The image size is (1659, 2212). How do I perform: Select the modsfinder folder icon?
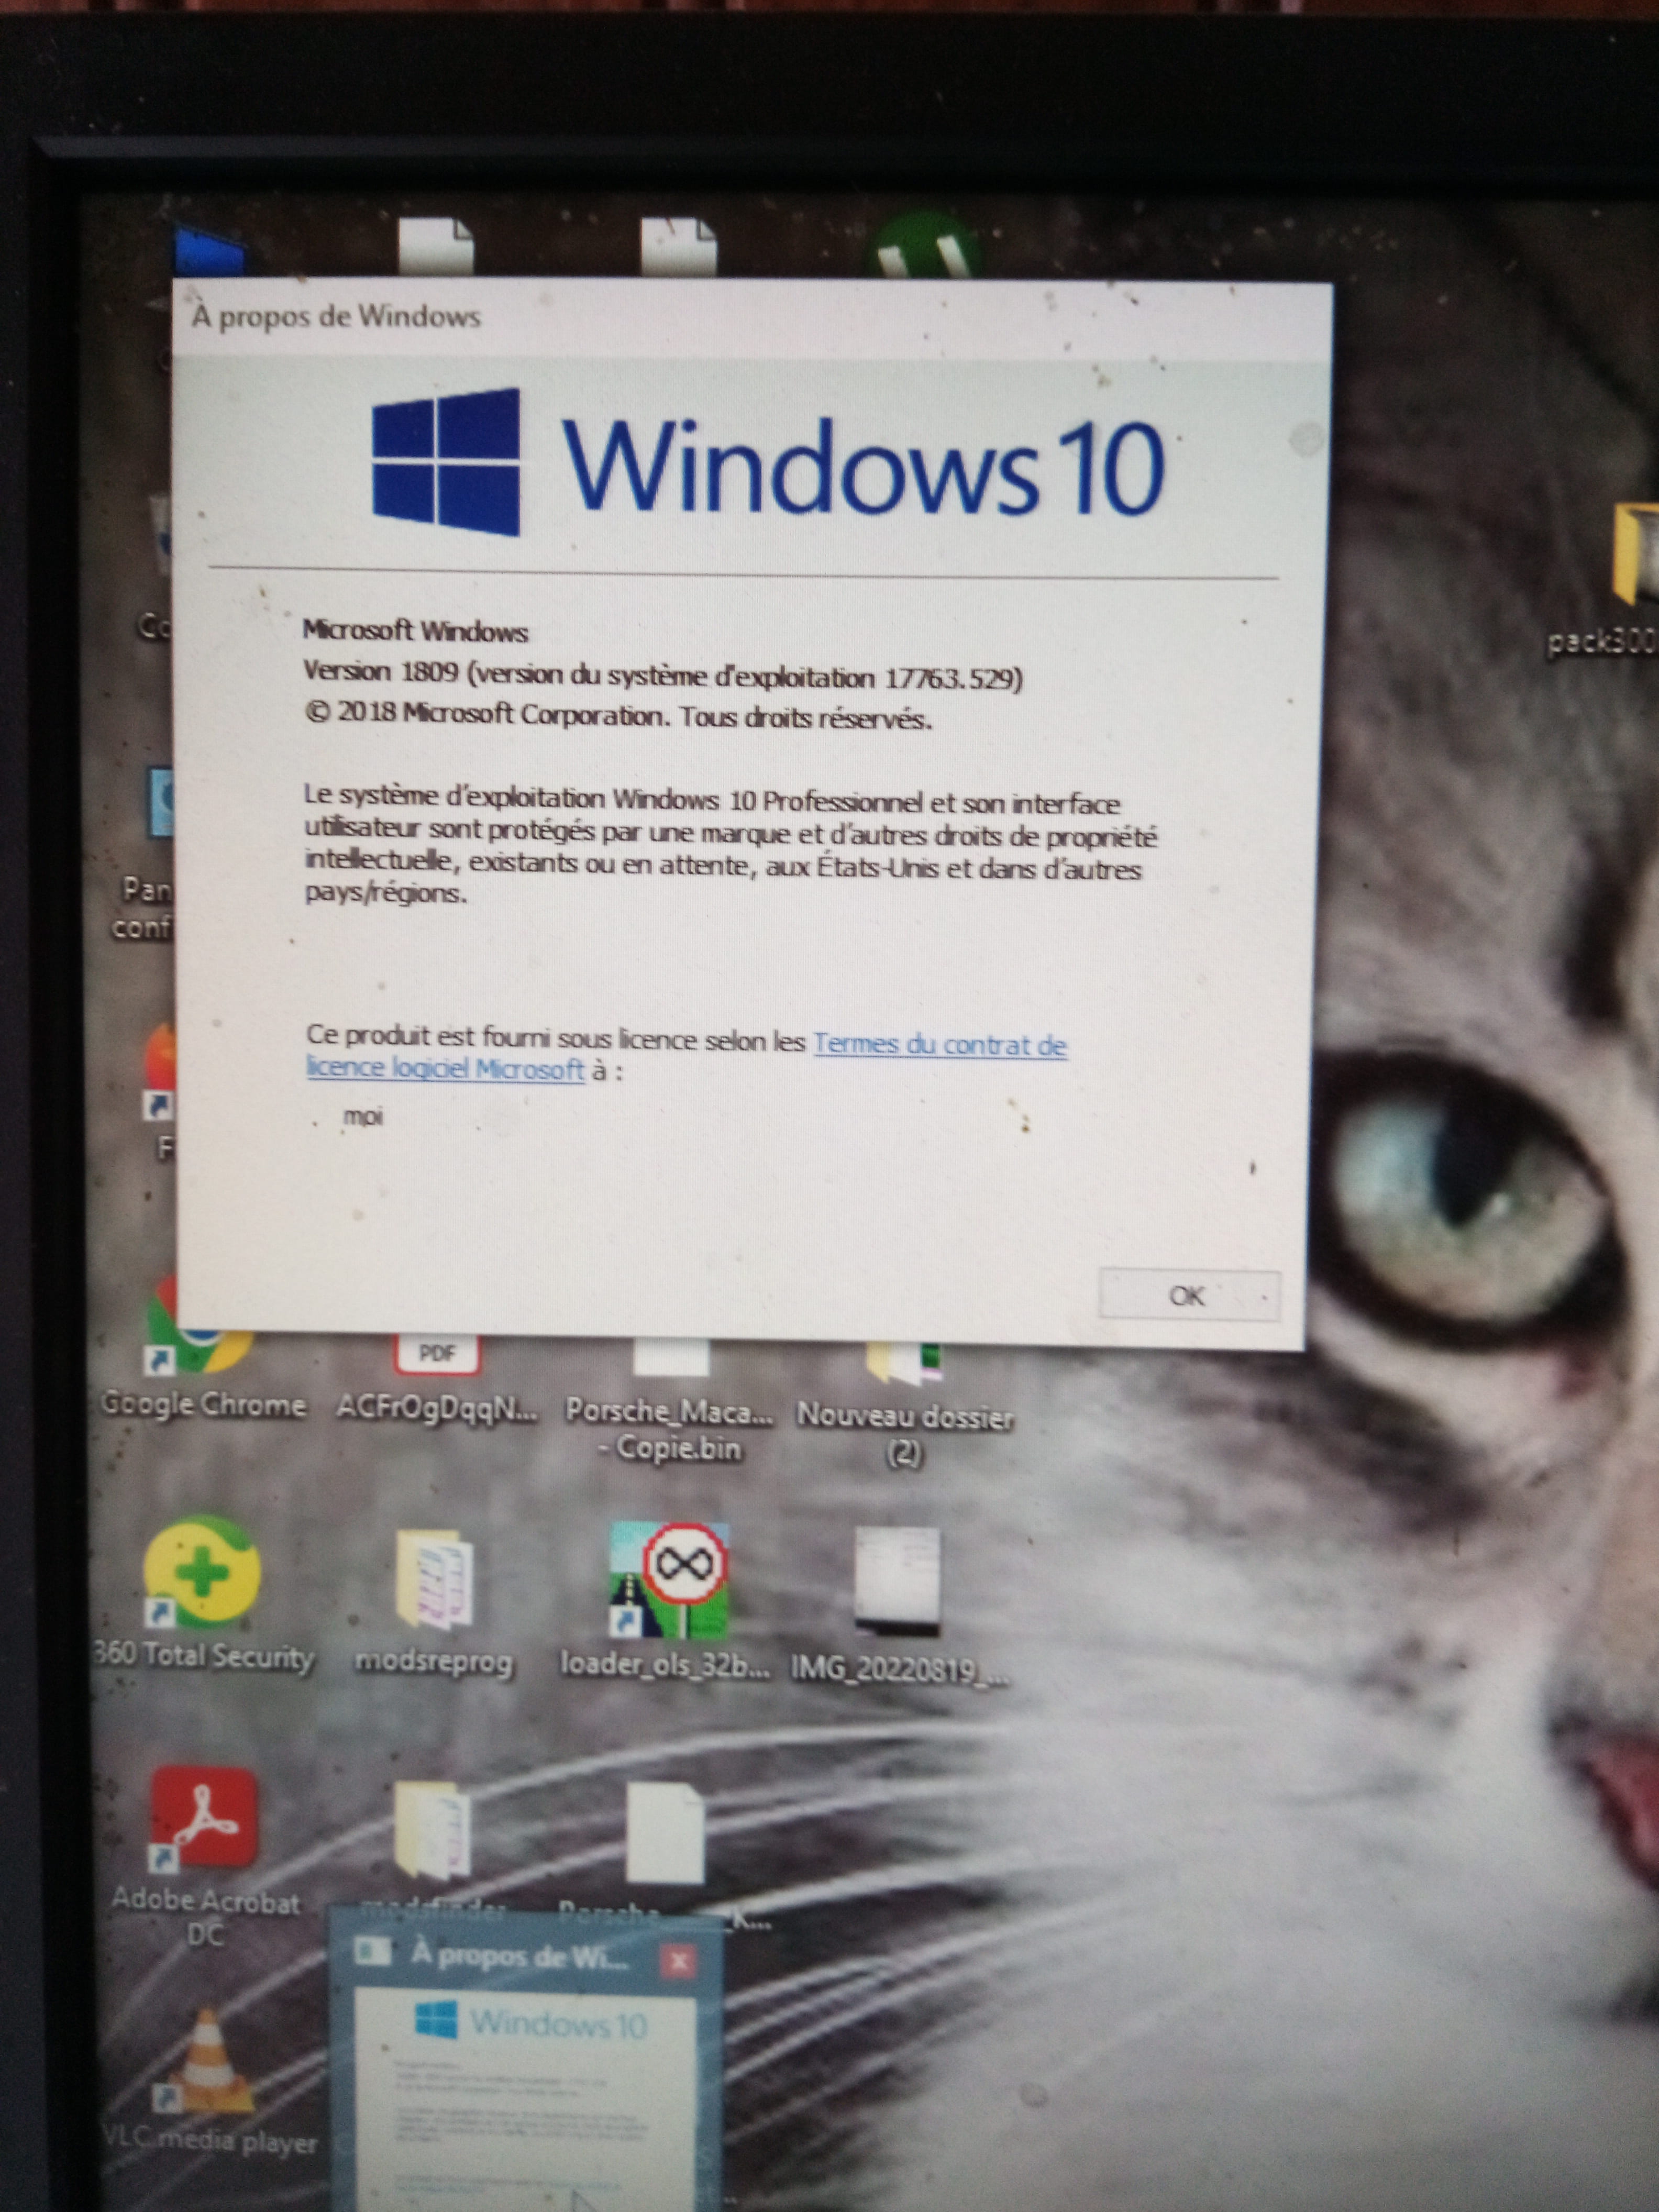pos(433,1832)
